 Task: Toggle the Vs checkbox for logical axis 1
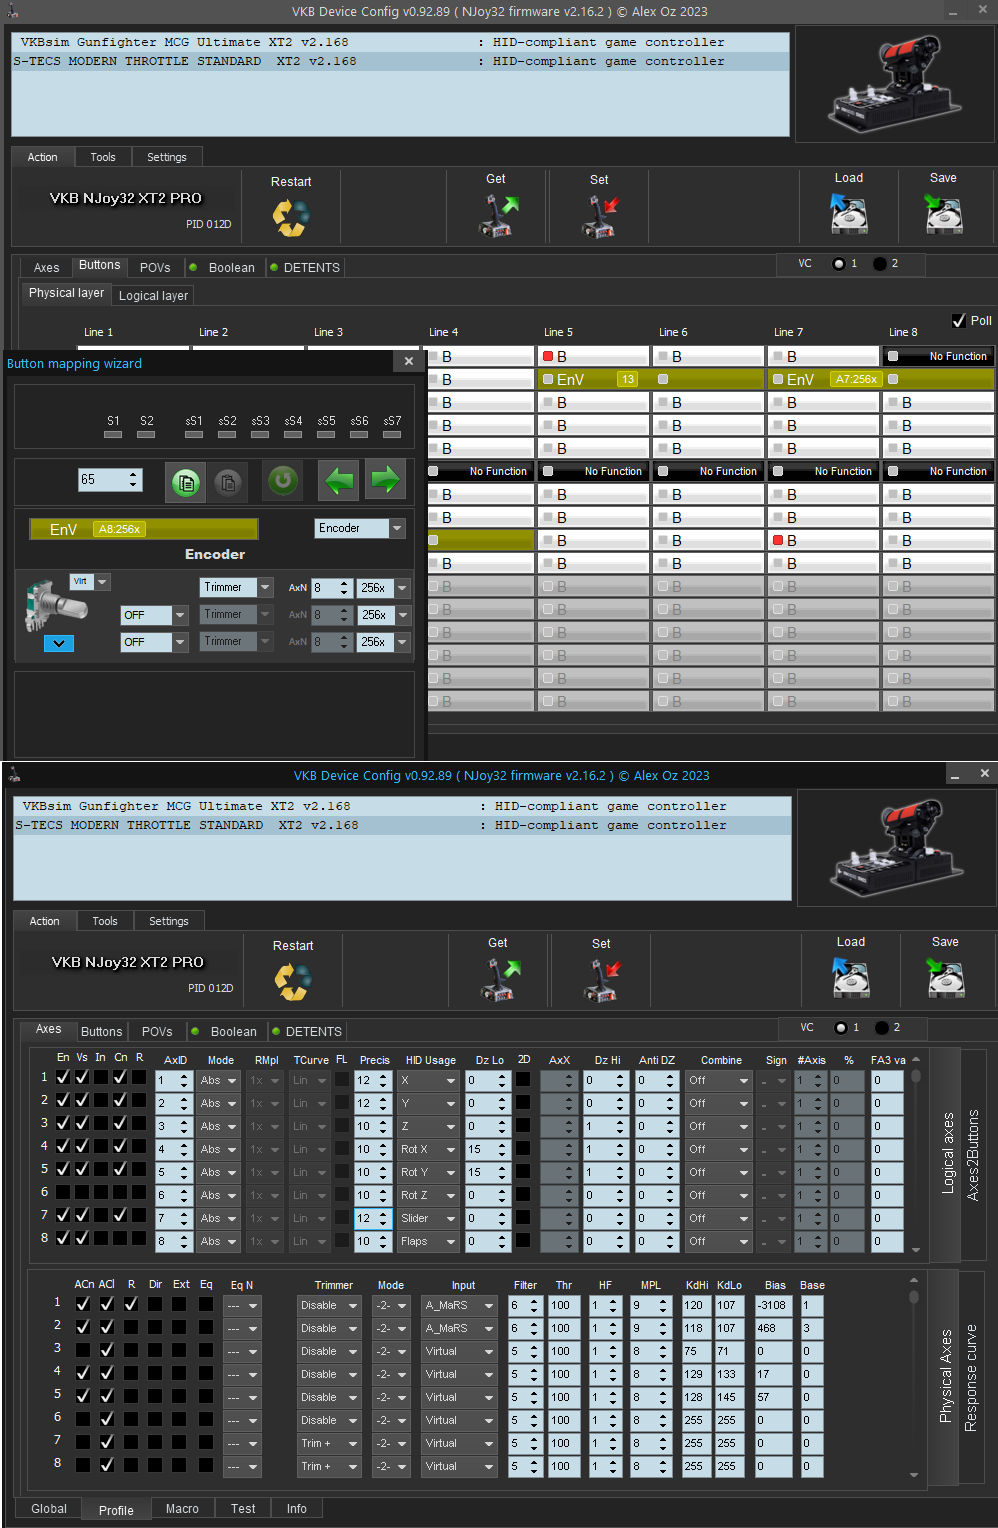coord(82,1077)
